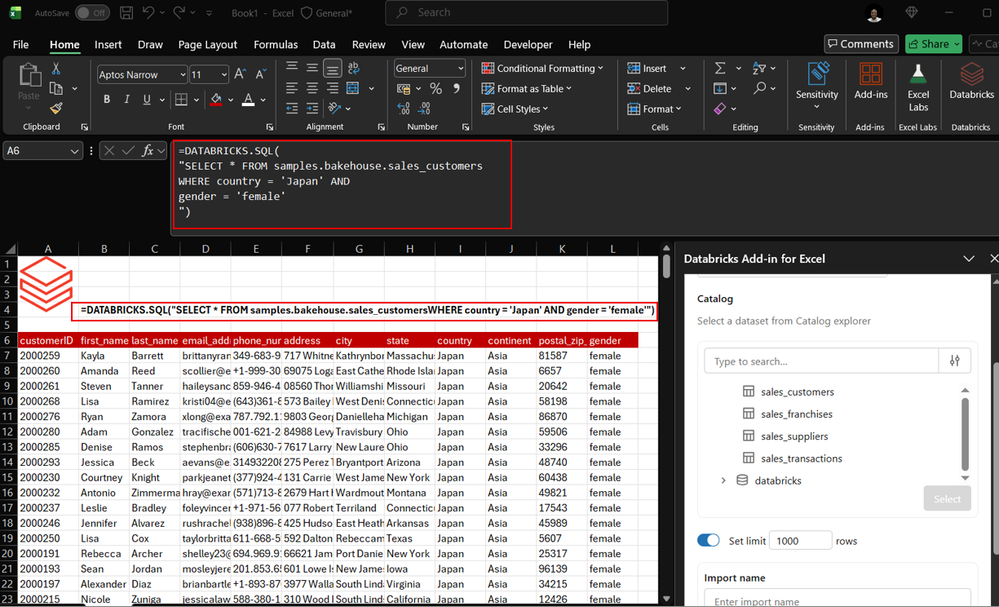Expand the databricks catalog tree node
The height and width of the screenshot is (607, 999).
click(723, 480)
